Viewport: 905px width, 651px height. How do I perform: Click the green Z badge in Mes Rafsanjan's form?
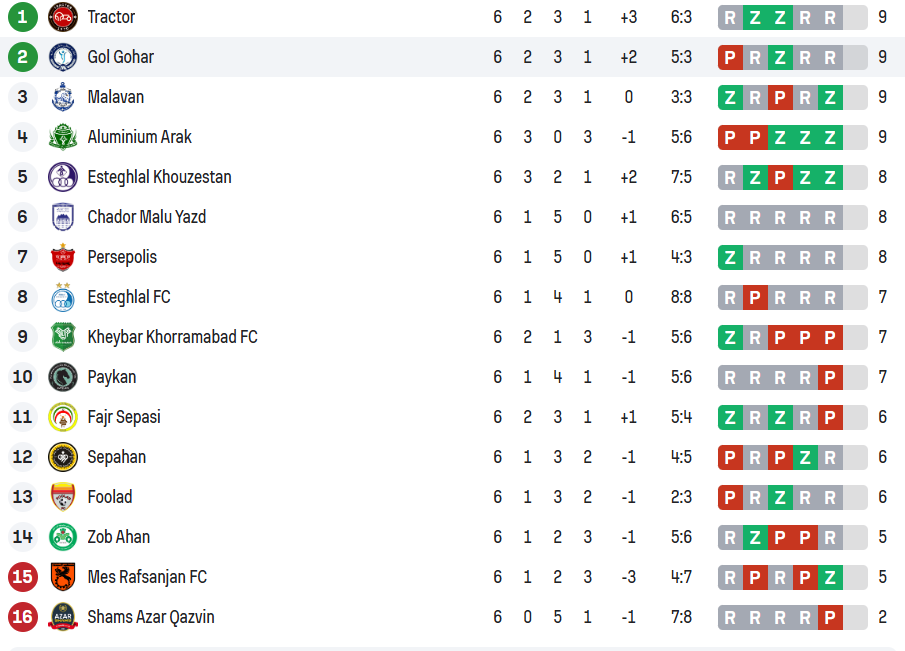point(829,577)
